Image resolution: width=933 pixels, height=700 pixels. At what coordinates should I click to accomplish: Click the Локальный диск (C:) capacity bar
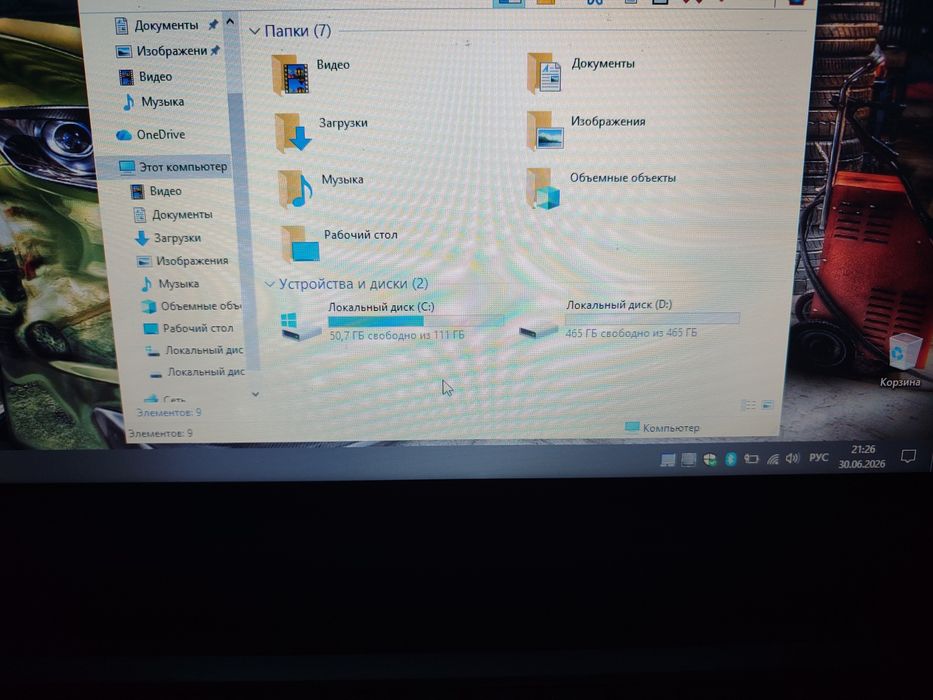click(x=416, y=321)
